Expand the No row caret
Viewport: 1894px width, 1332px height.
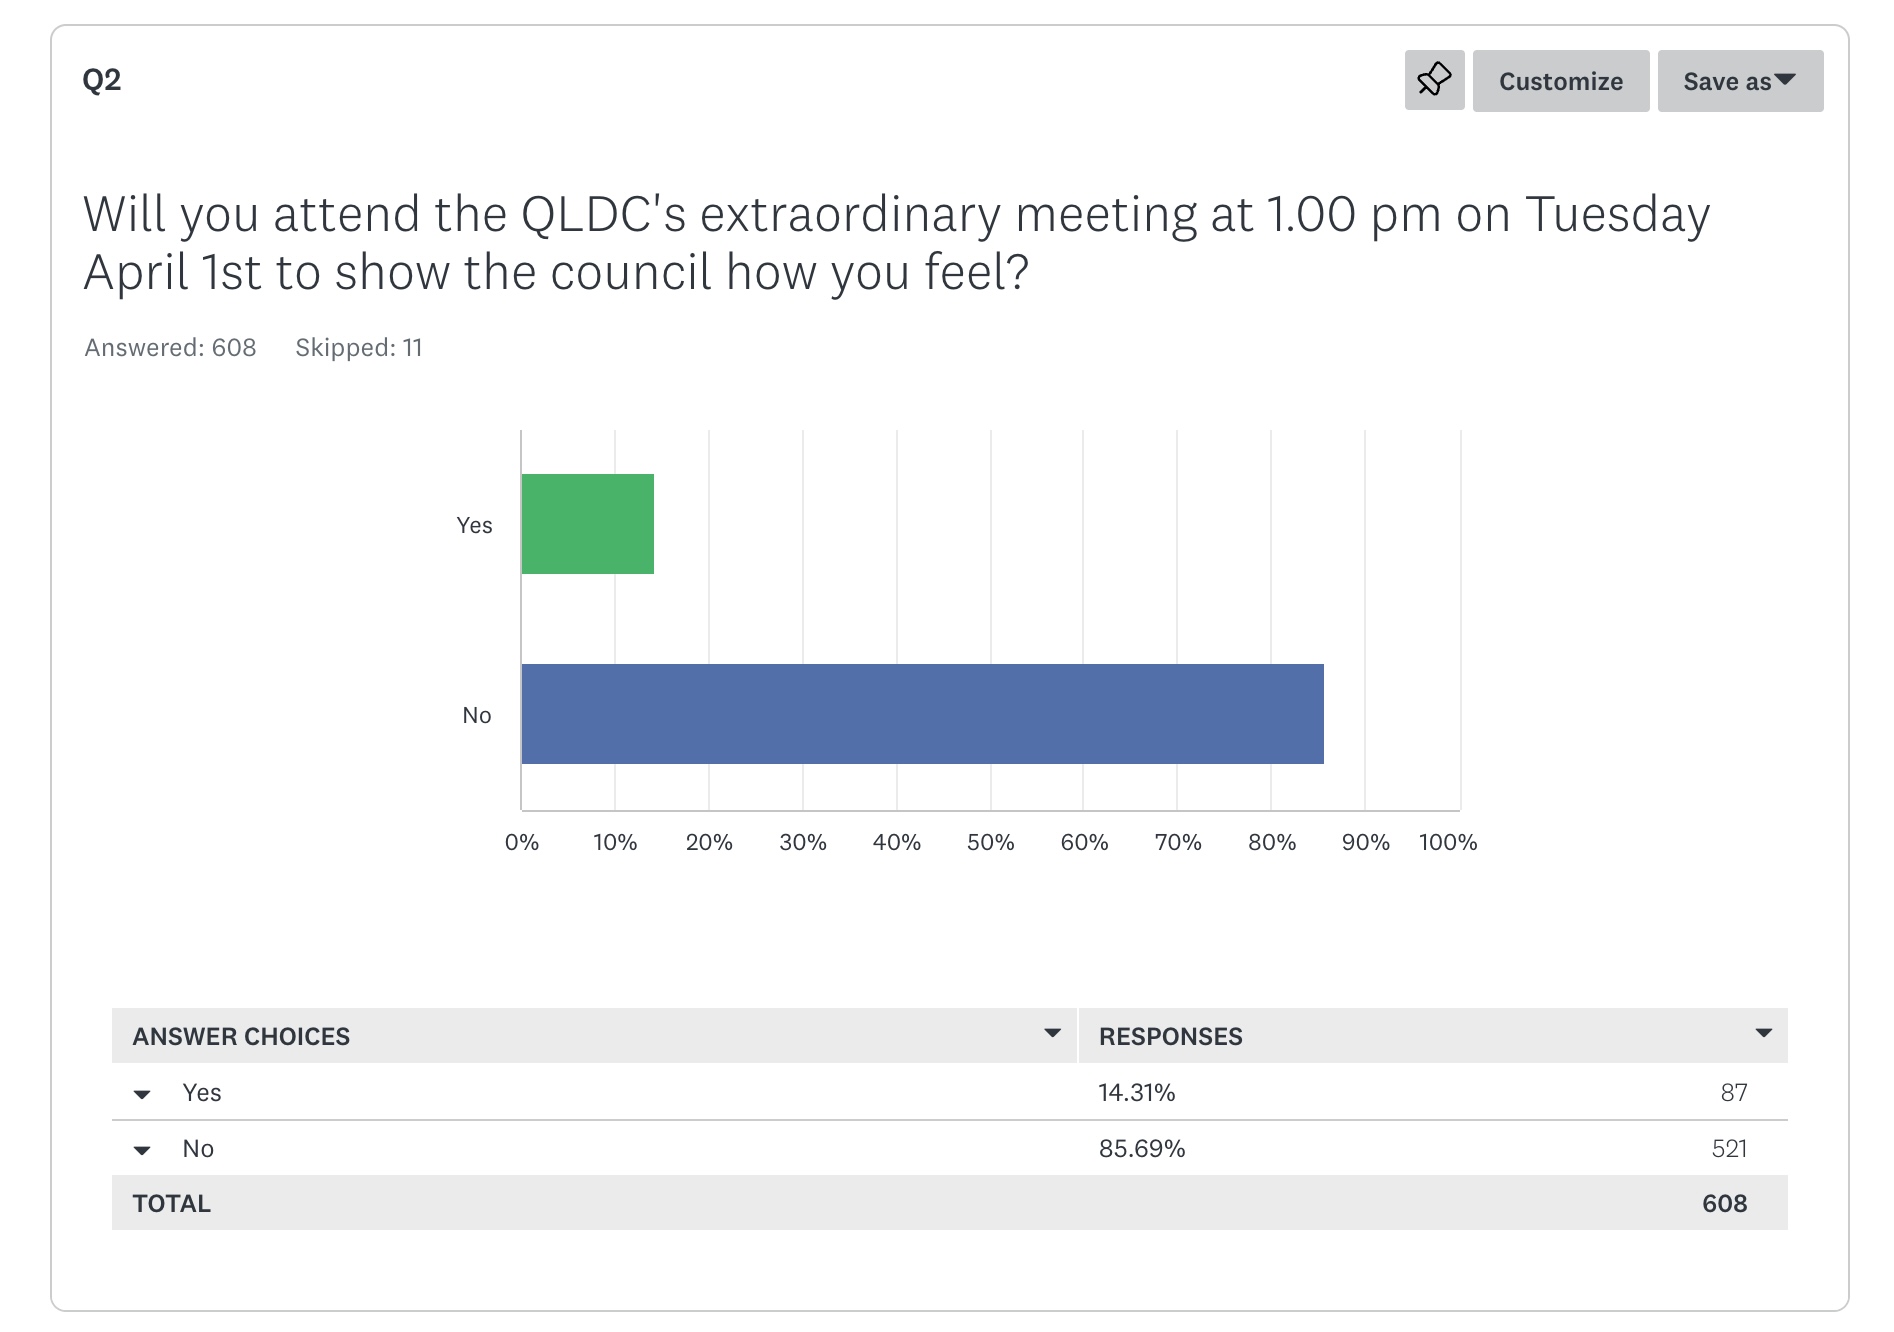(142, 1150)
